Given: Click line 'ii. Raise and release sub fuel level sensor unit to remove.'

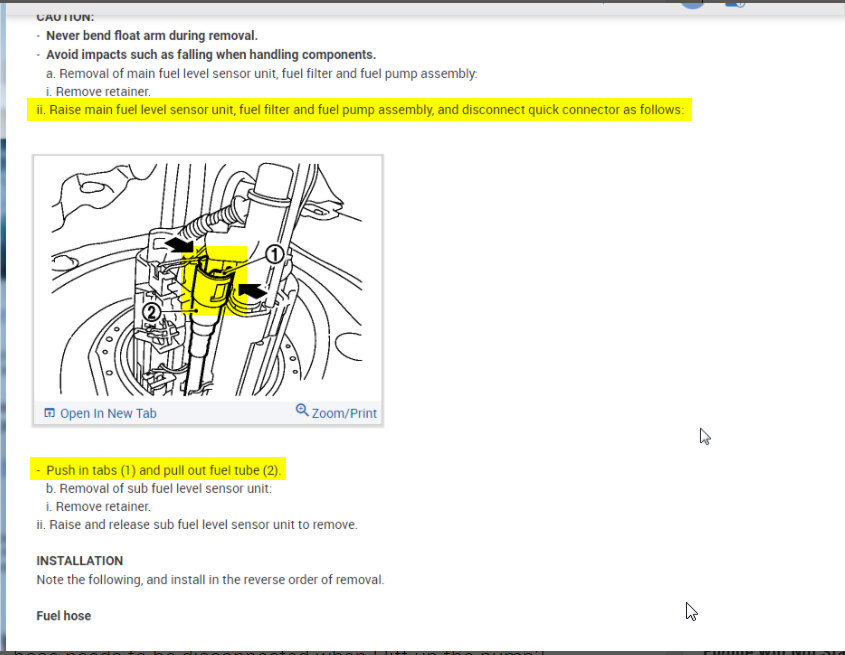Looking at the screenshot, I should (x=197, y=525).
